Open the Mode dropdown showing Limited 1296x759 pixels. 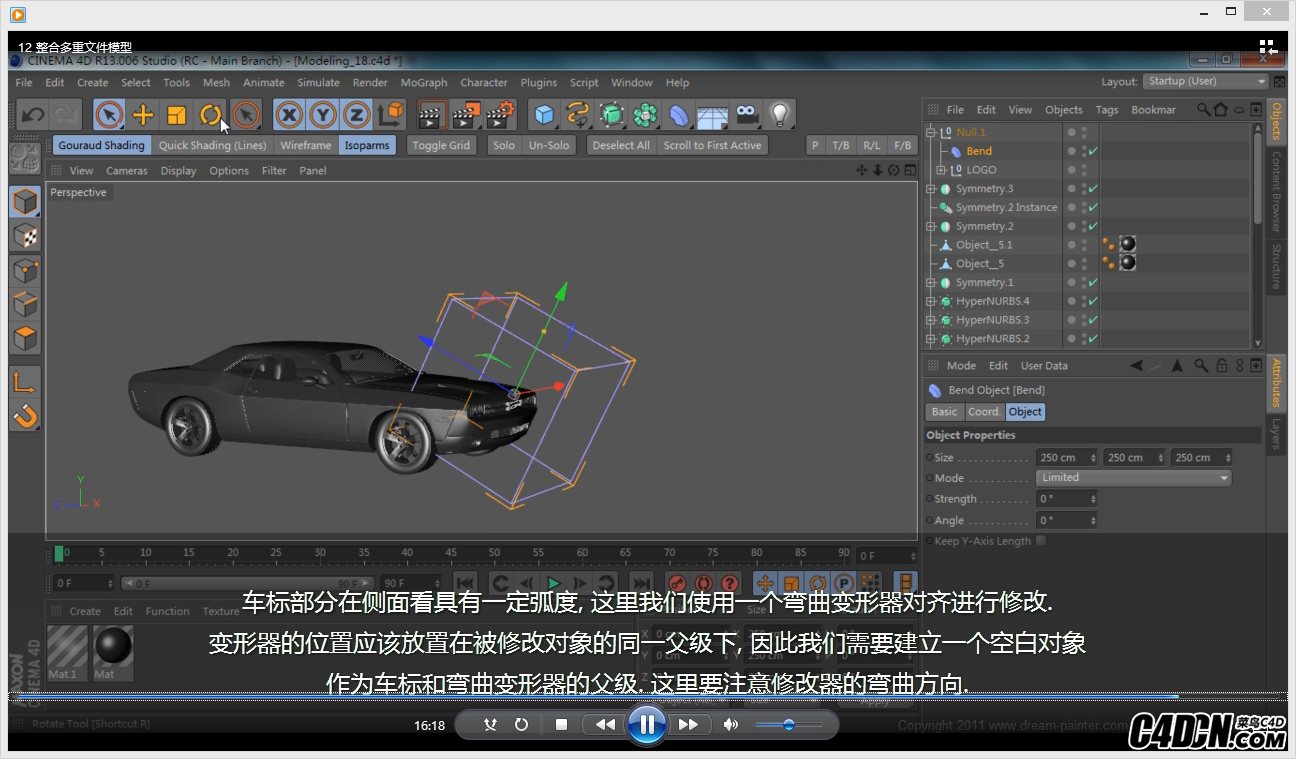[x=1134, y=478]
